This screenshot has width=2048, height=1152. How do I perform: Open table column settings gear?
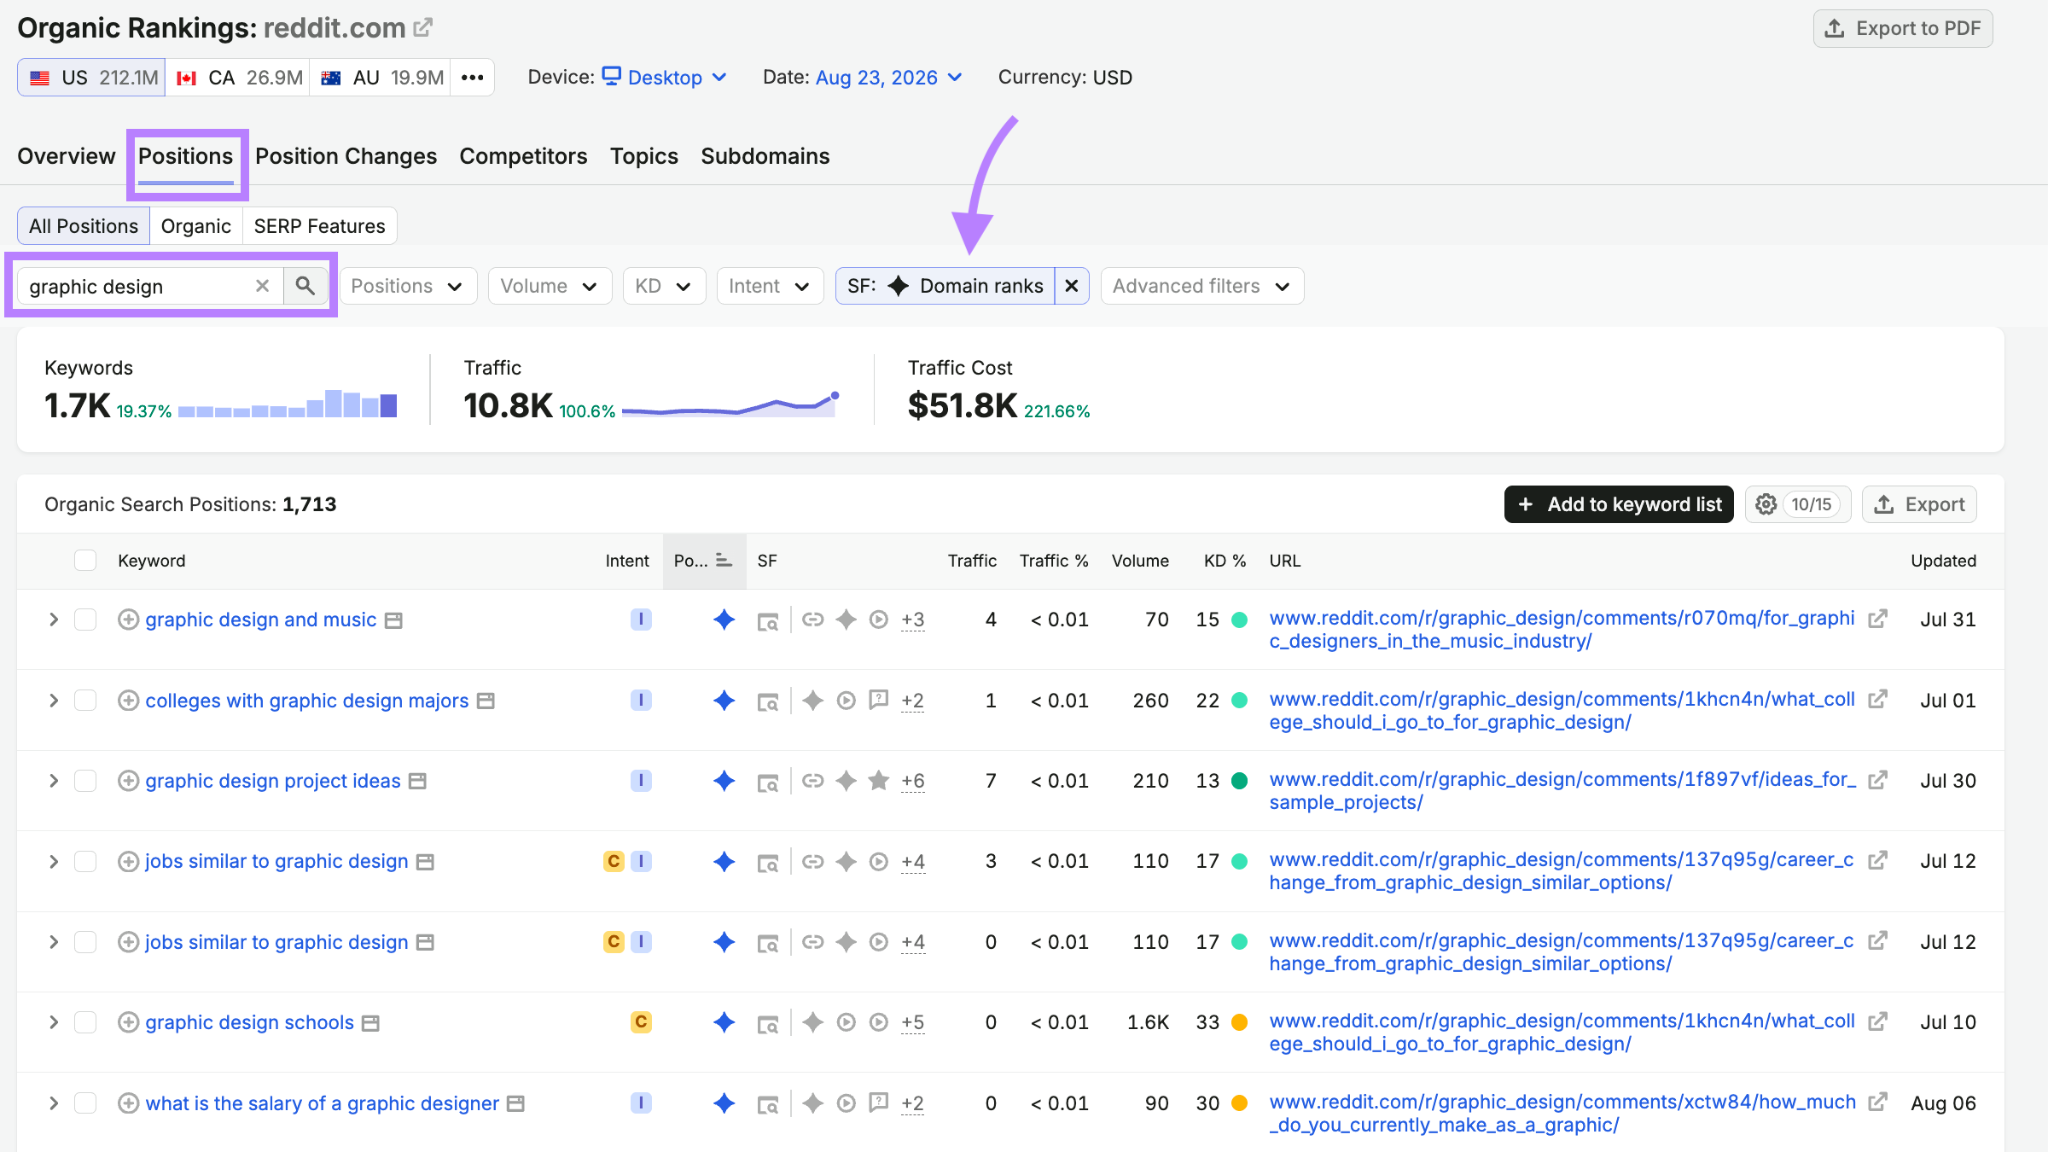pyautogui.click(x=1766, y=504)
